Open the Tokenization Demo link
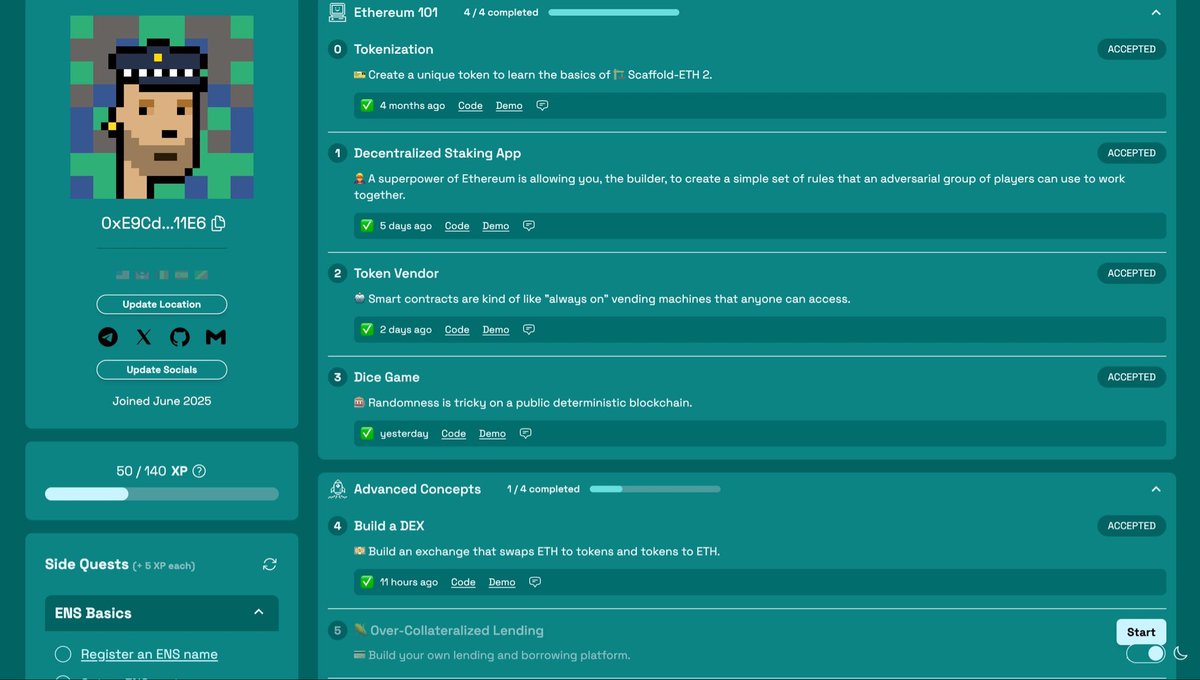 click(x=509, y=106)
